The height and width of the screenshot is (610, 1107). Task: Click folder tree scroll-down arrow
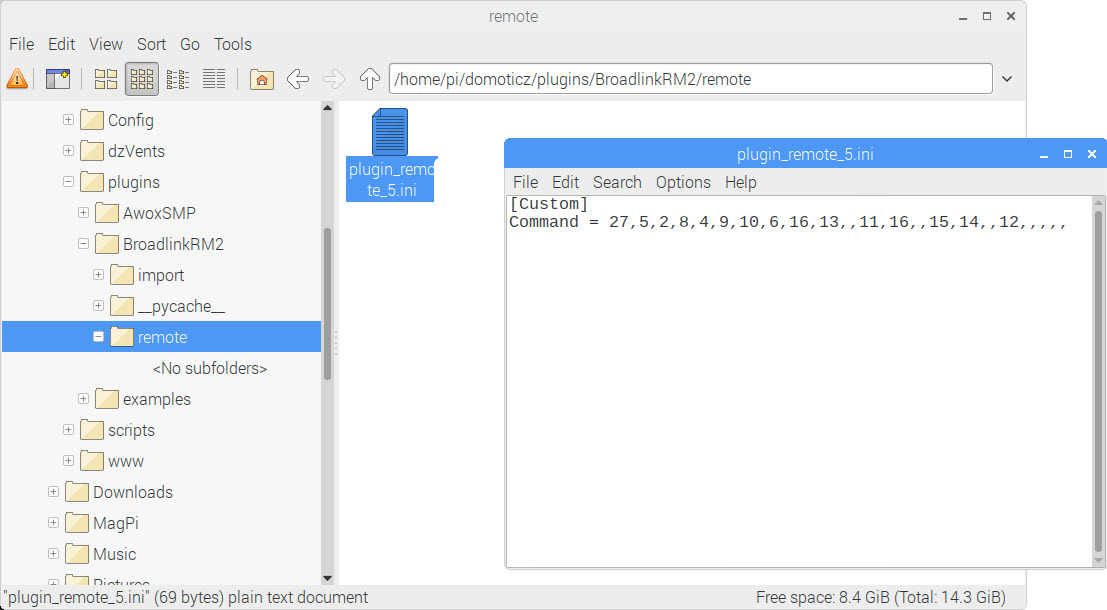(327, 578)
